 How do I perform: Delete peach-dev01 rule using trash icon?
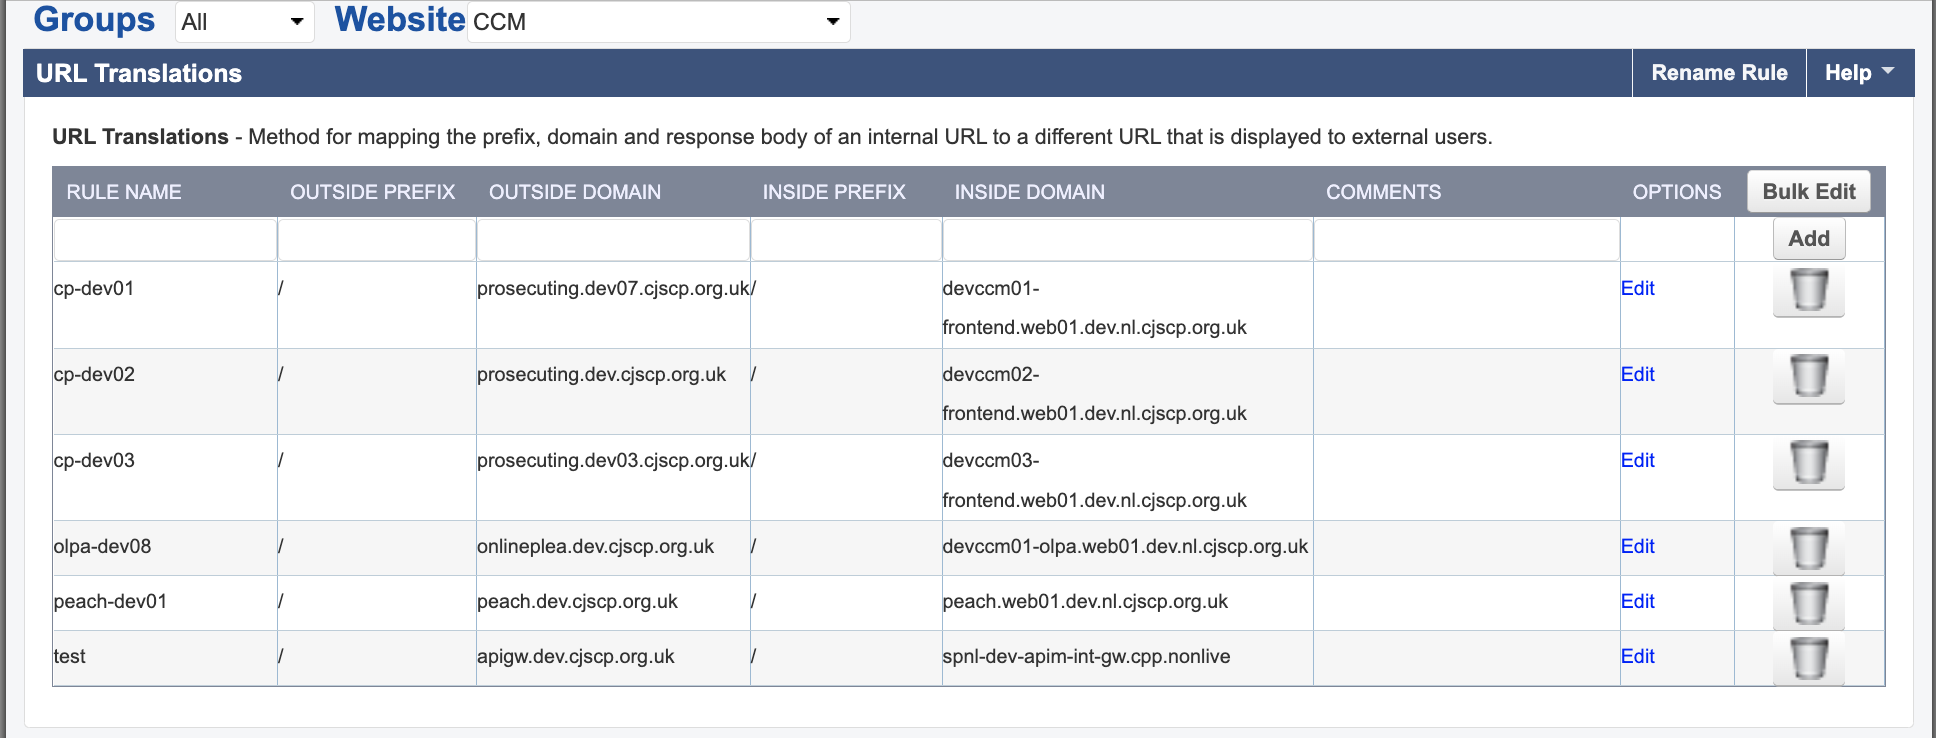pos(1808,604)
